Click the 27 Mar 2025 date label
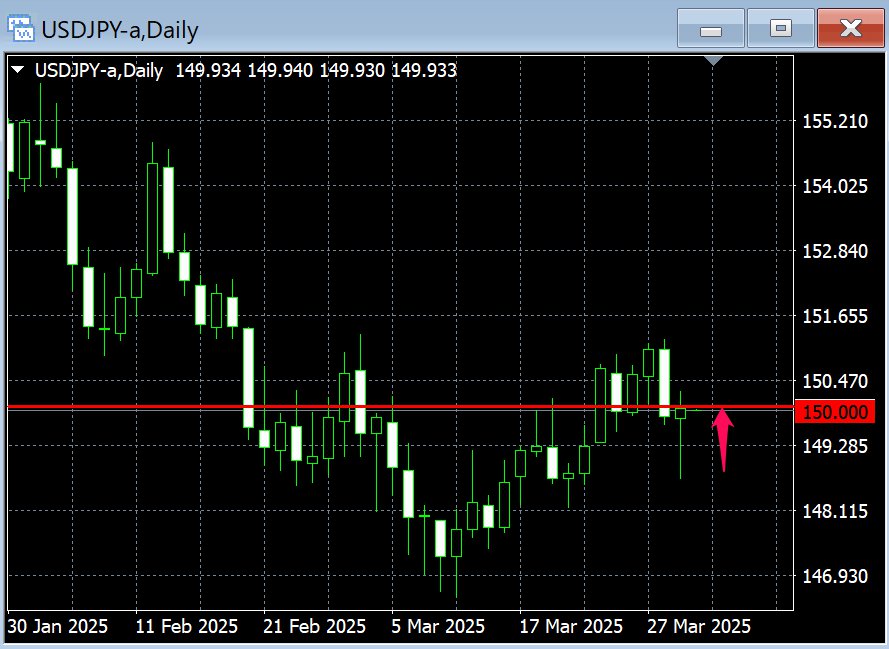Image resolution: width=889 pixels, height=649 pixels. [x=698, y=626]
